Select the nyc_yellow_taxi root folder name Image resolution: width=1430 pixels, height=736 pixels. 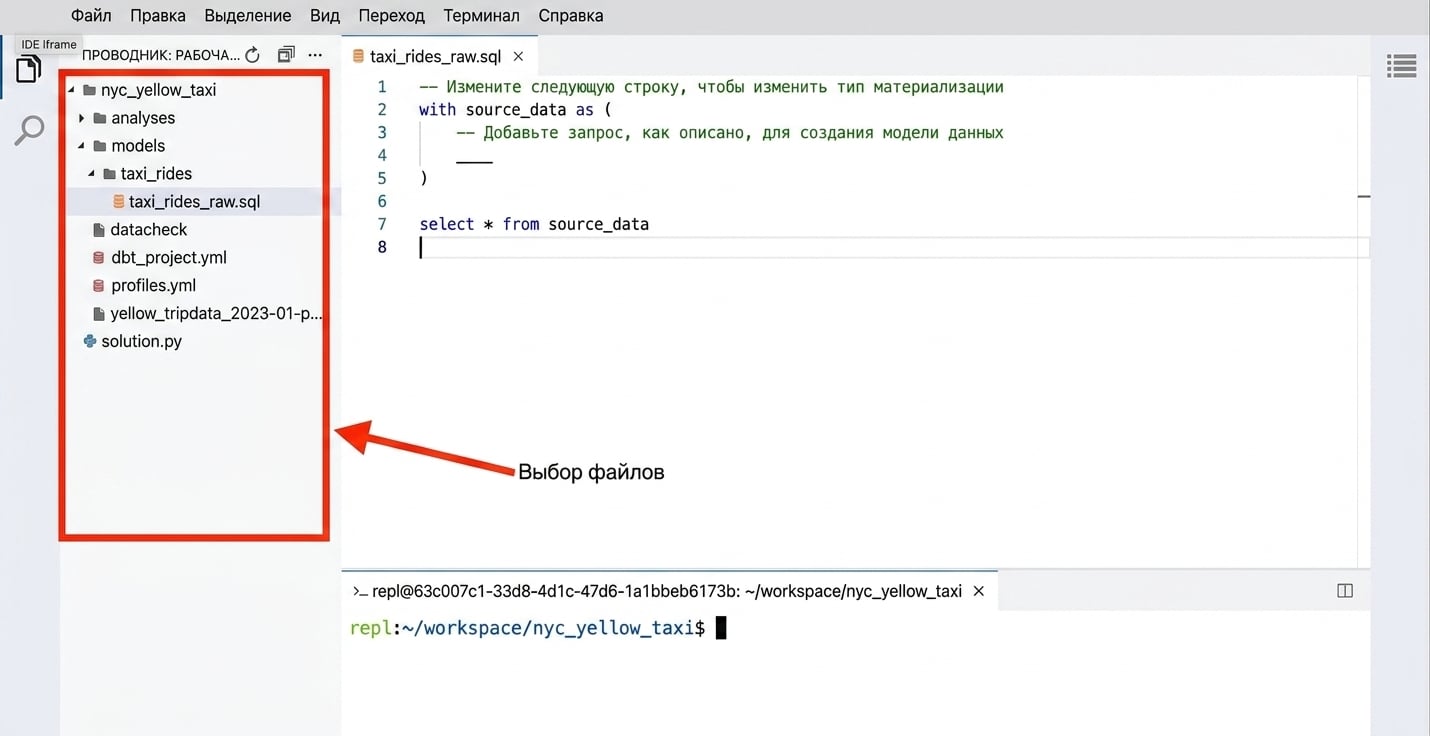tap(159, 90)
